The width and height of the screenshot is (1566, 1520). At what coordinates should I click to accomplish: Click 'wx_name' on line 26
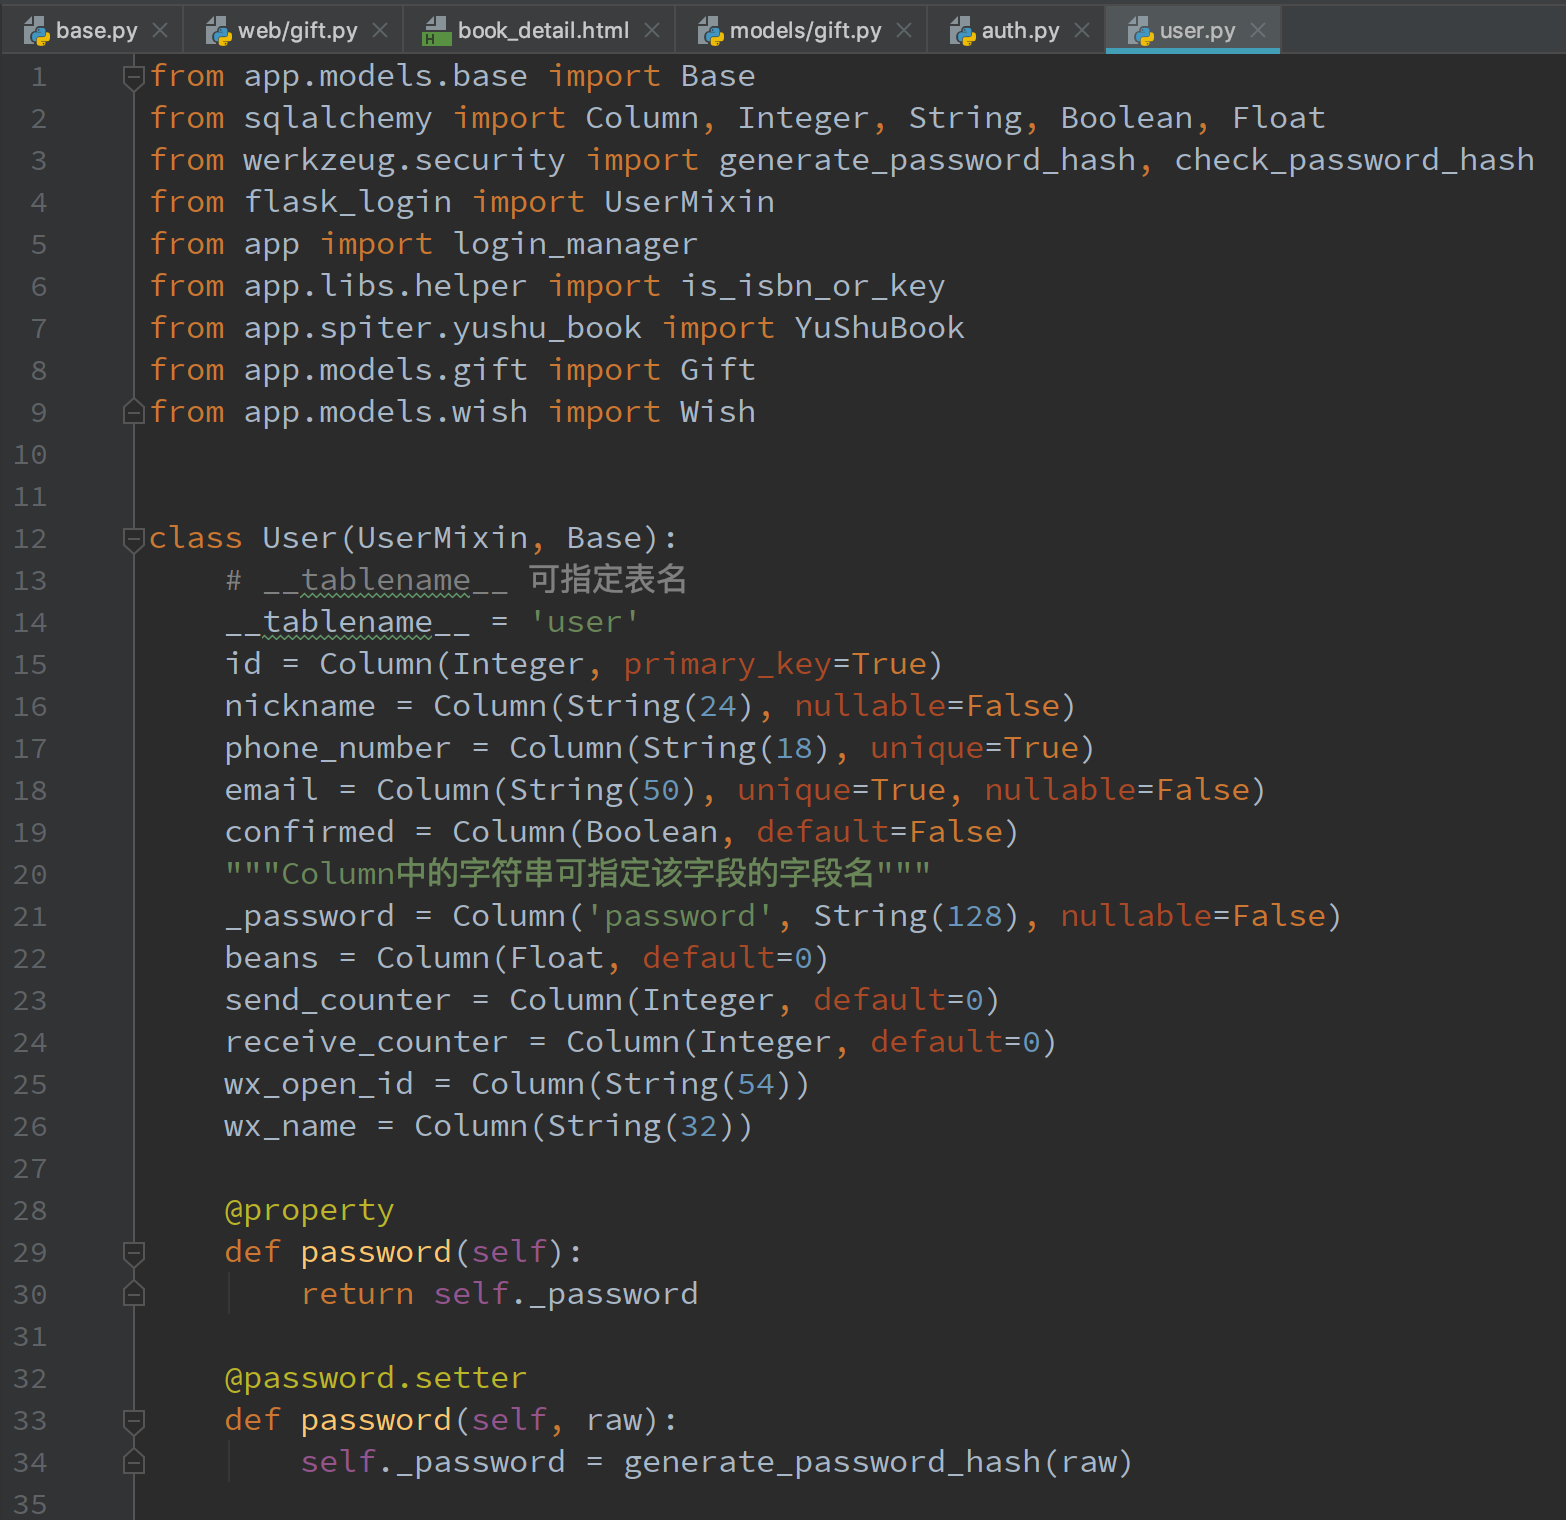[x=290, y=1126]
